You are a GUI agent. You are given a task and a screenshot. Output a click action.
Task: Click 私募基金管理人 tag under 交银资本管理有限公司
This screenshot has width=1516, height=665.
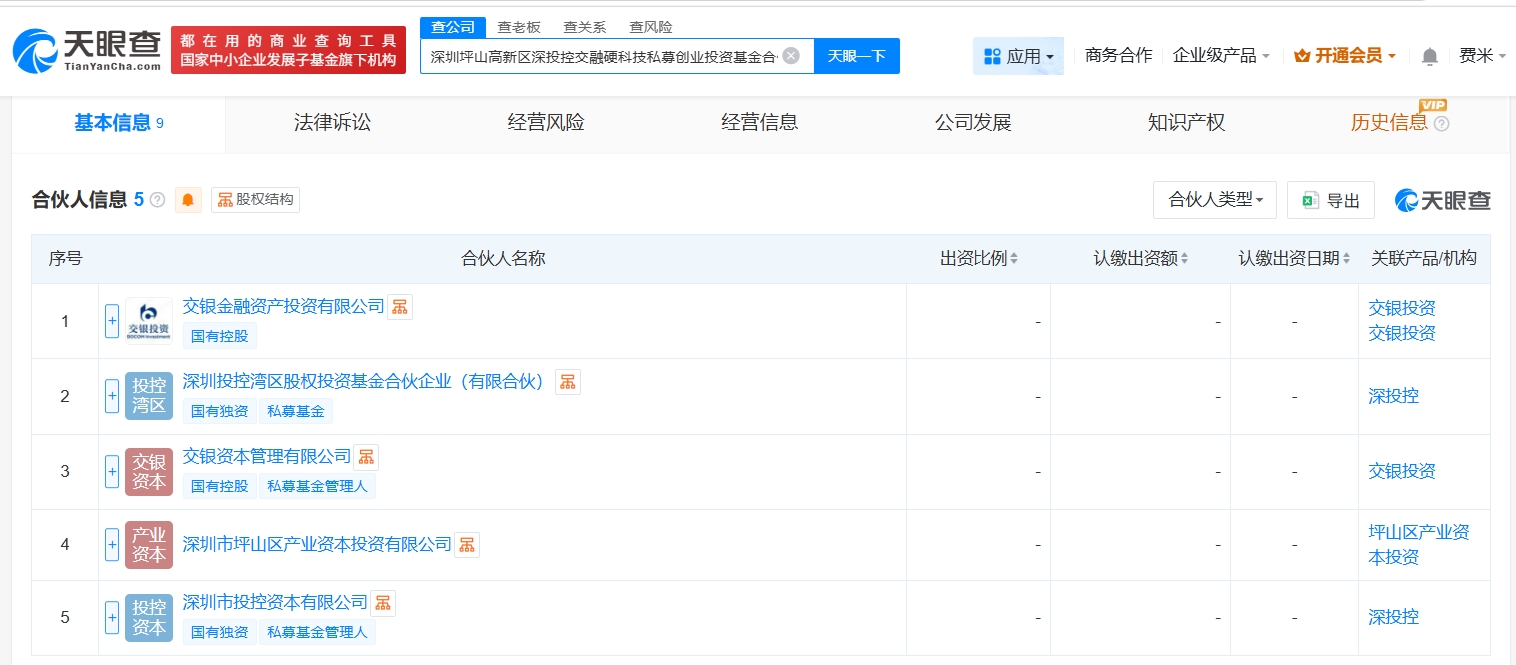(317, 486)
